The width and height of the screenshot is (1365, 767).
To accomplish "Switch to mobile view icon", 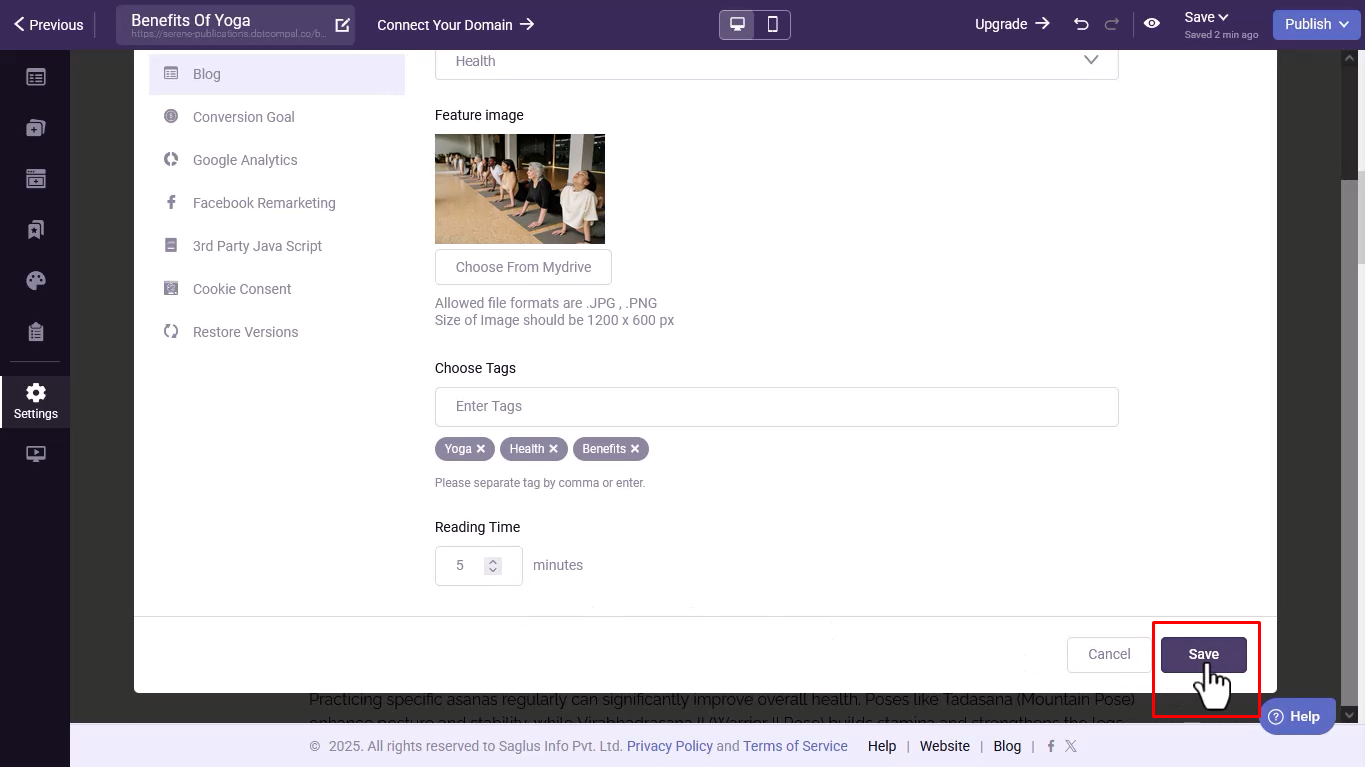I will click(x=772, y=24).
